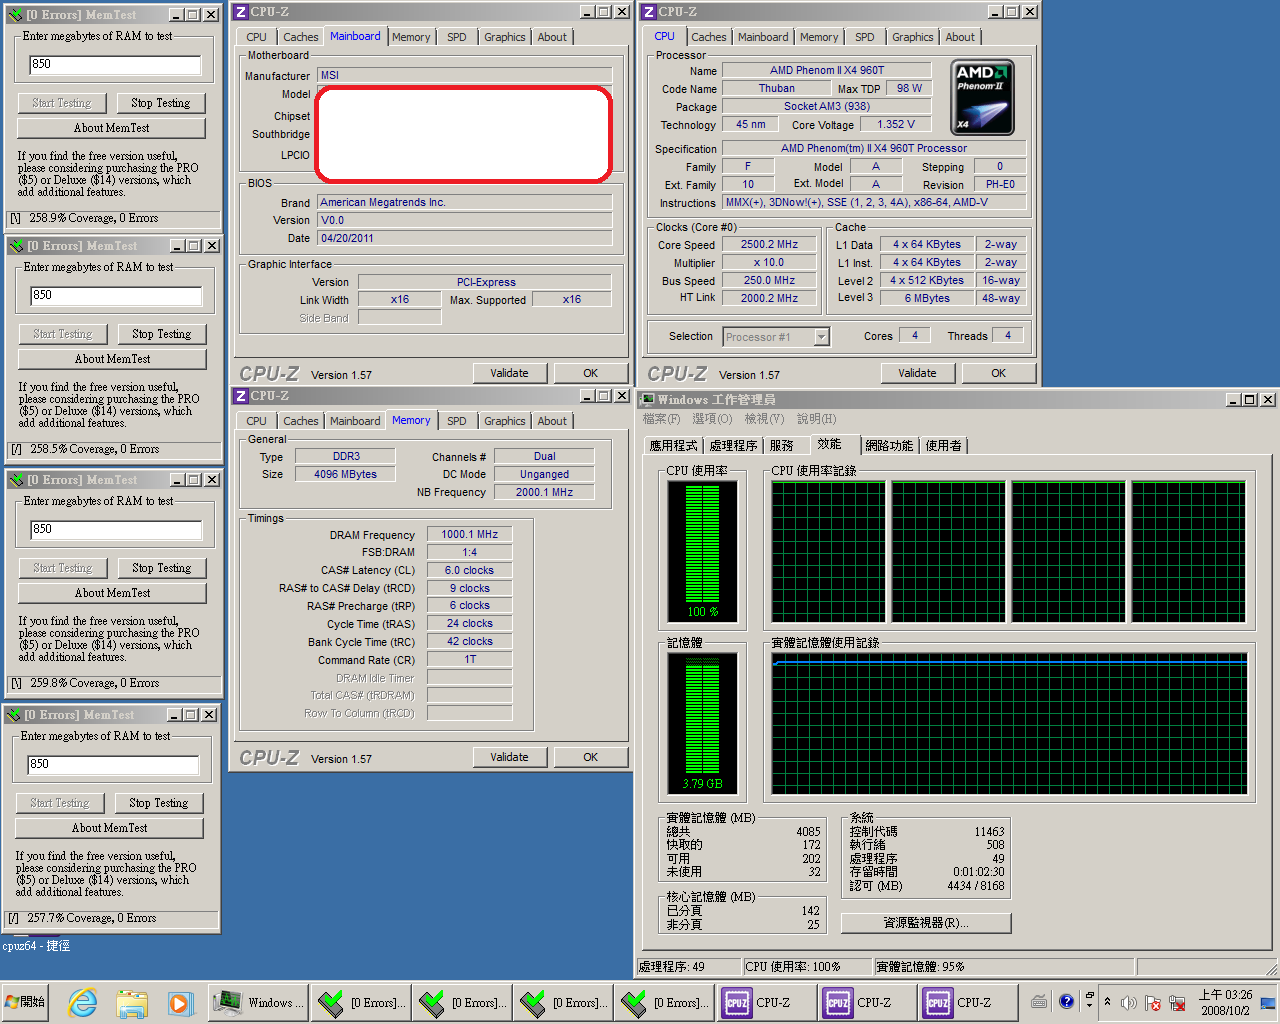The width and height of the screenshot is (1280, 1024).
Task: Click the Code Name value 'Thuban'
Action: tap(776, 88)
